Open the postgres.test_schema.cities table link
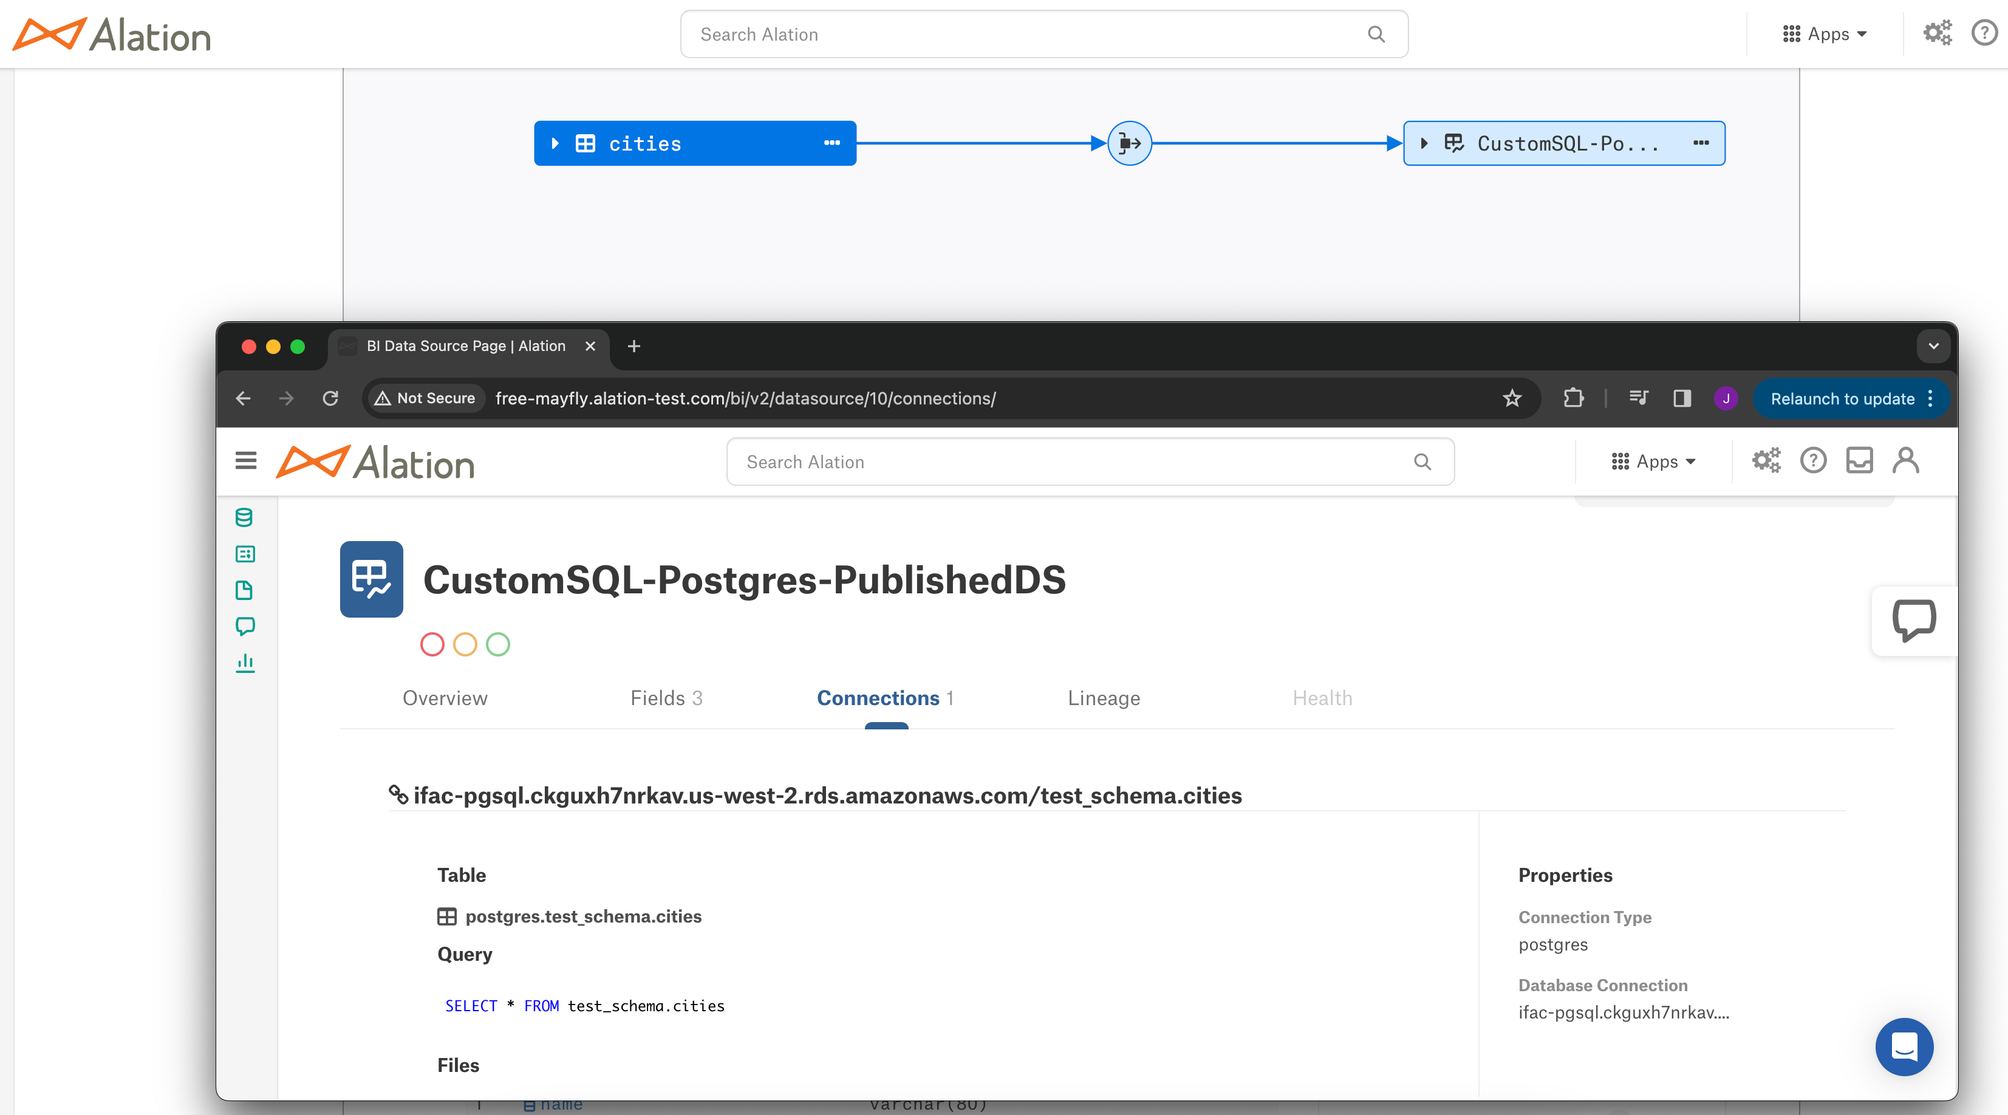This screenshot has width=2008, height=1115. [x=583, y=916]
